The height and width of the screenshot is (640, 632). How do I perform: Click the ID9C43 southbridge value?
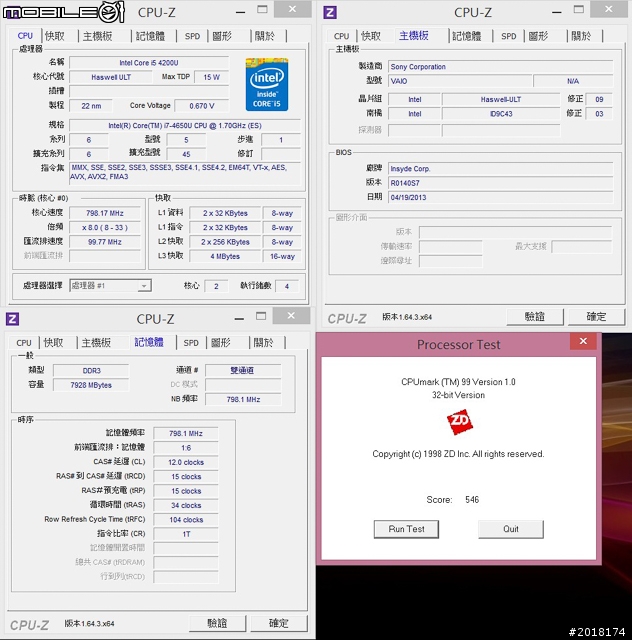point(501,114)
